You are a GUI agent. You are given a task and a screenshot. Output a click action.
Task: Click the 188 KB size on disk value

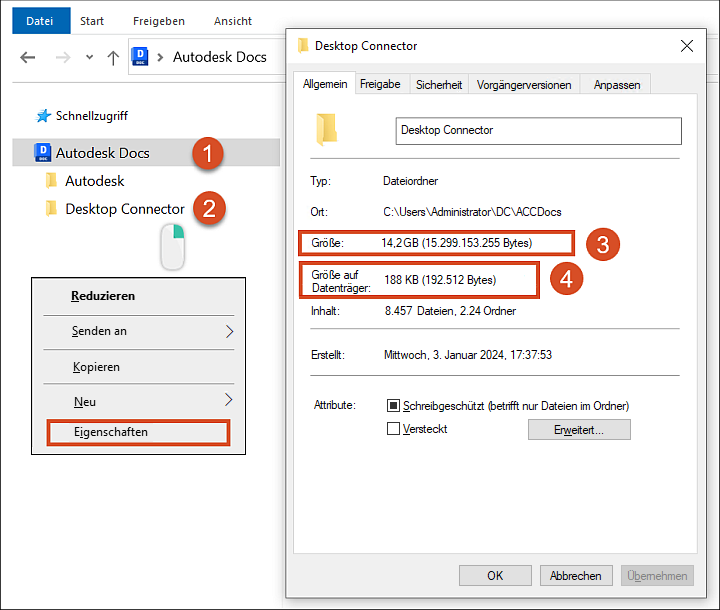(440, 280)
